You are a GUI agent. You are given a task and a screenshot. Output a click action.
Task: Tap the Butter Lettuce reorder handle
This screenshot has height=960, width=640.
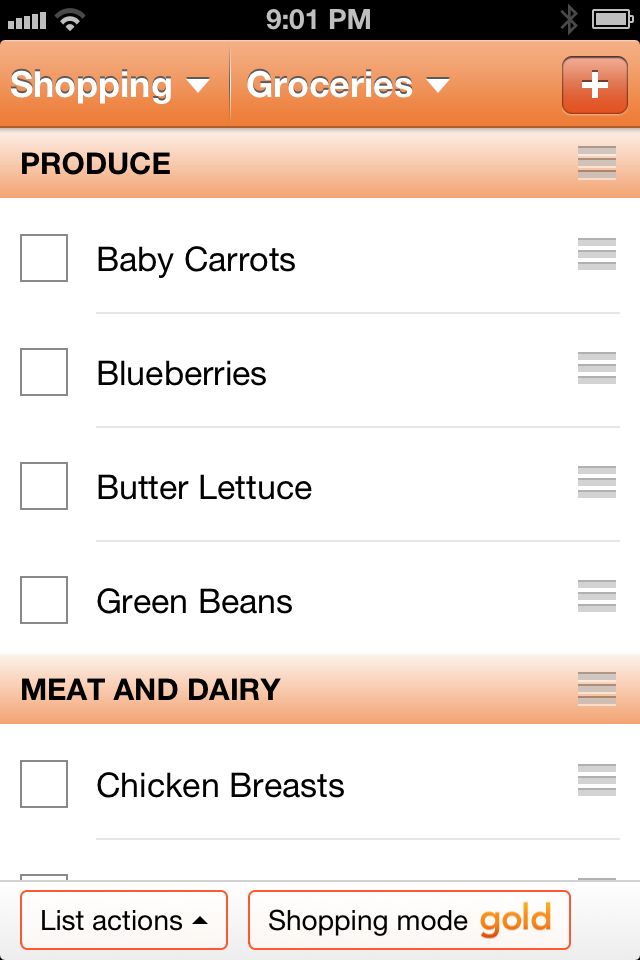pos(597,482)
